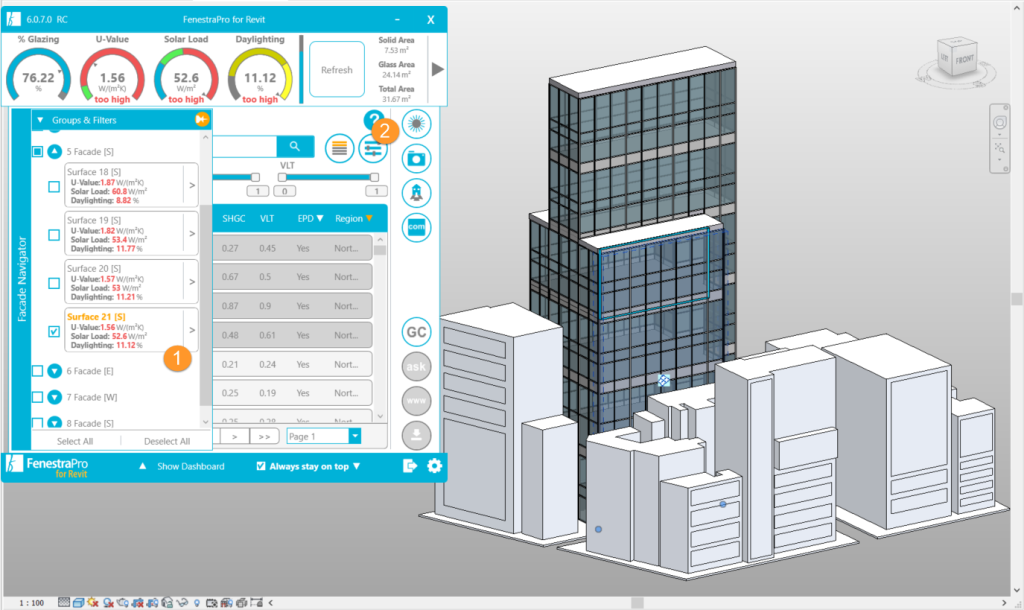Check the 6 Facade [E] checkbox
The width and height of the screenshot is (1024, 610).
[37, 371]
